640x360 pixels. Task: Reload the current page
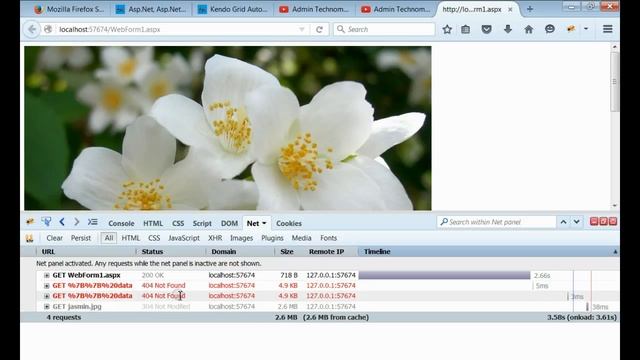click(x=320, y=29)
